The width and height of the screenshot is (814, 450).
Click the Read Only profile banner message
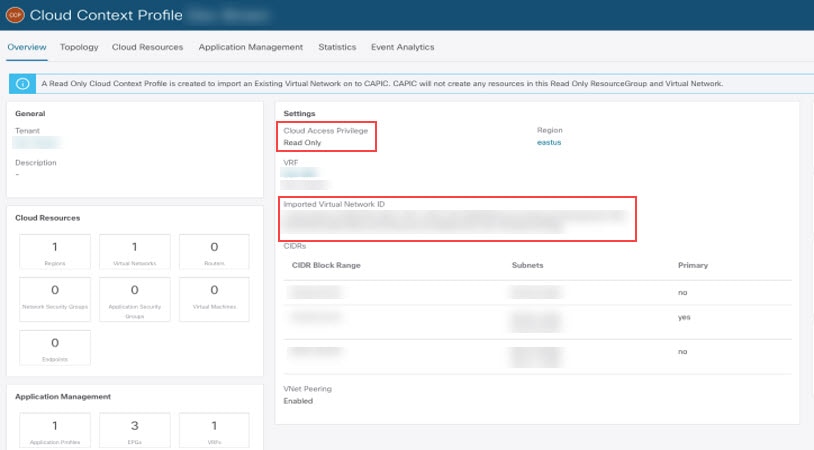point(382,84)
